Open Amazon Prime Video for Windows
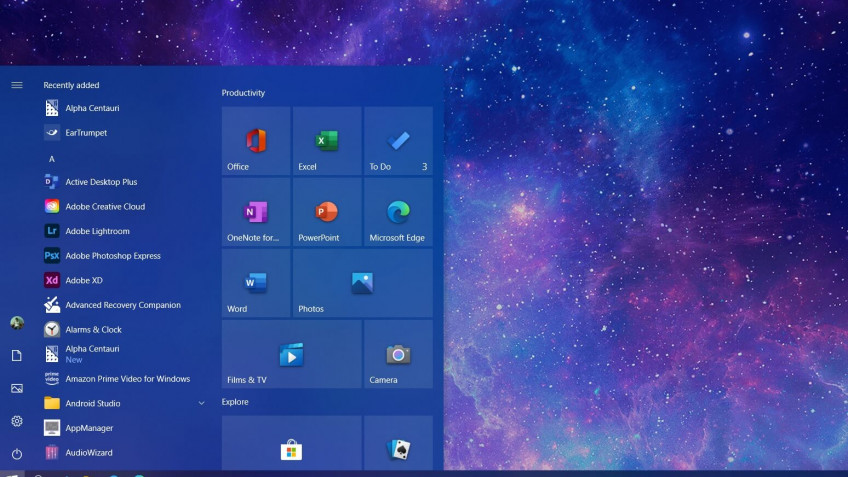The image size is (848, 477). 127,379
